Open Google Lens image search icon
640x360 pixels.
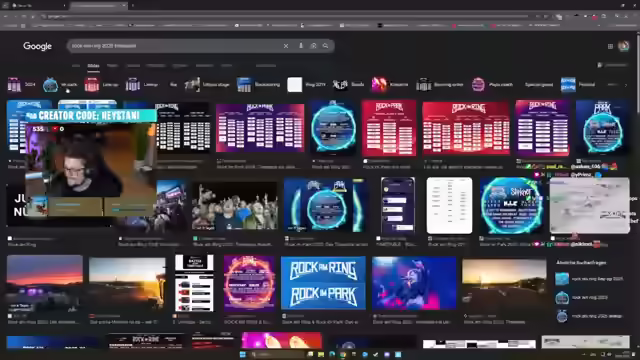pos(313,46)
